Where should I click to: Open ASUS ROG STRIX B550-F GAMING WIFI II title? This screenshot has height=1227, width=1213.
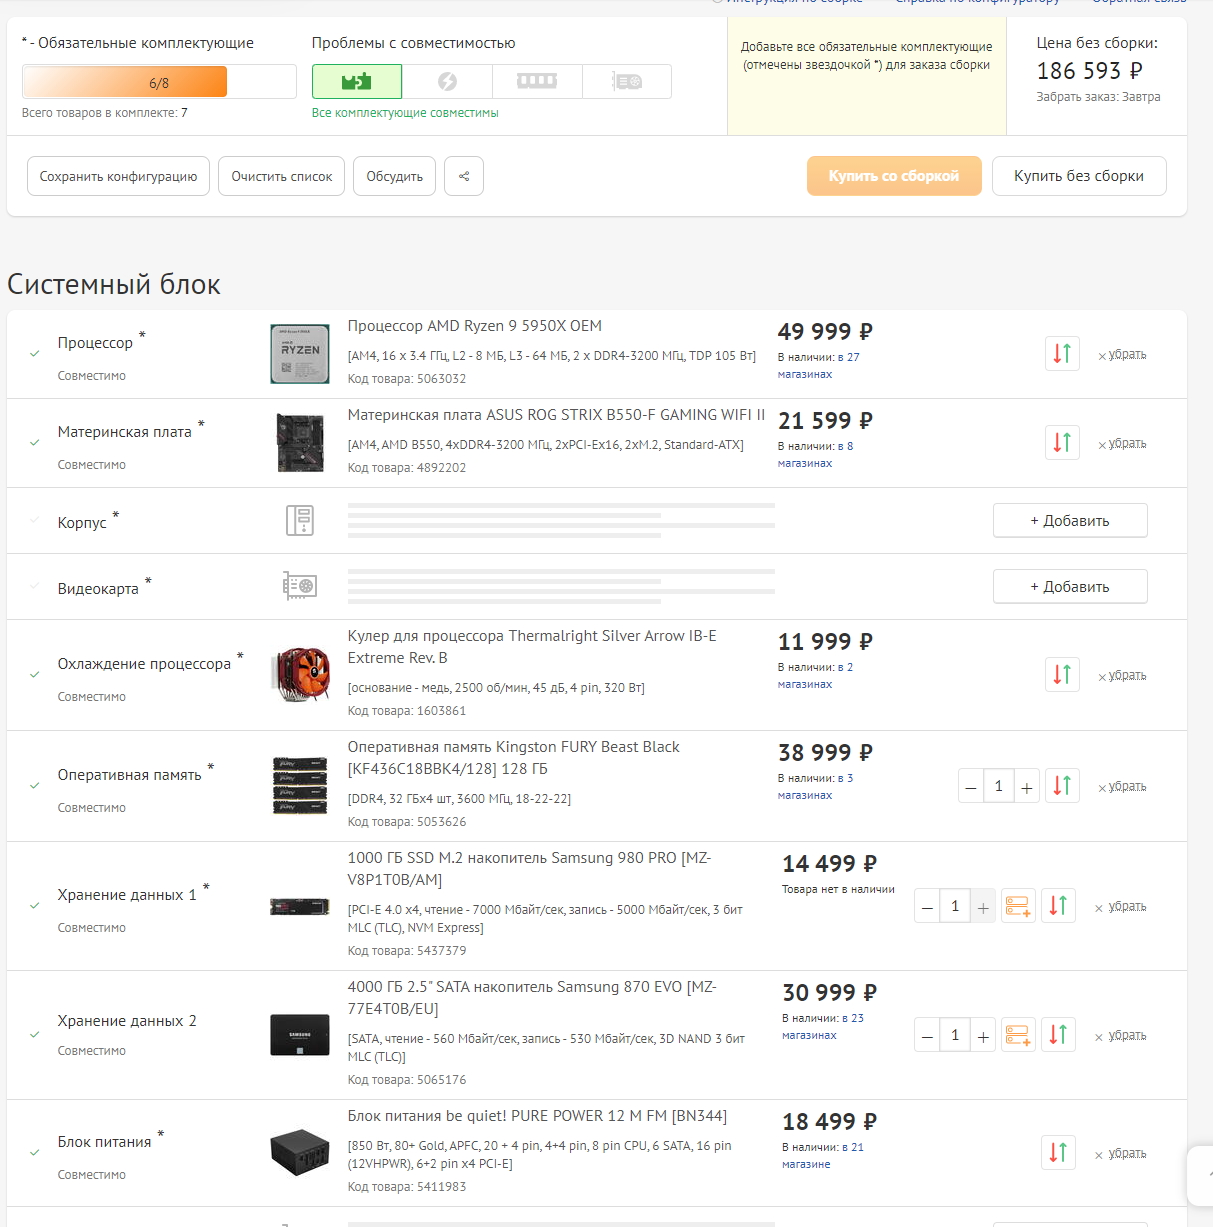556,415
